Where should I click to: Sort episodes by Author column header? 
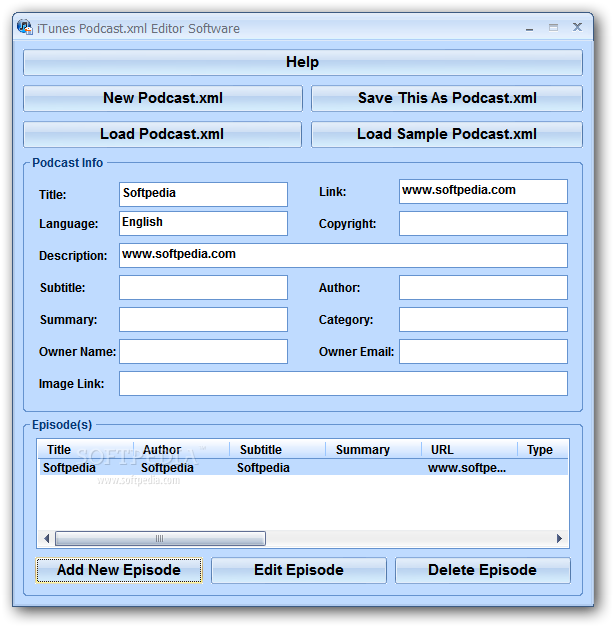pyautogui.click(x=182, y=449)
